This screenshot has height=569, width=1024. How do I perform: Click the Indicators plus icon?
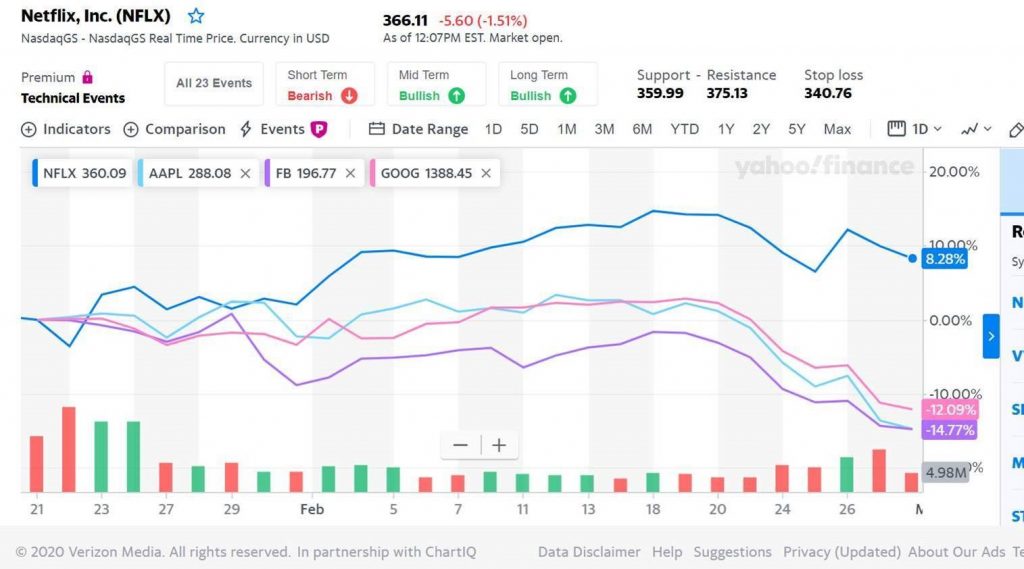(x=29, y=129)
